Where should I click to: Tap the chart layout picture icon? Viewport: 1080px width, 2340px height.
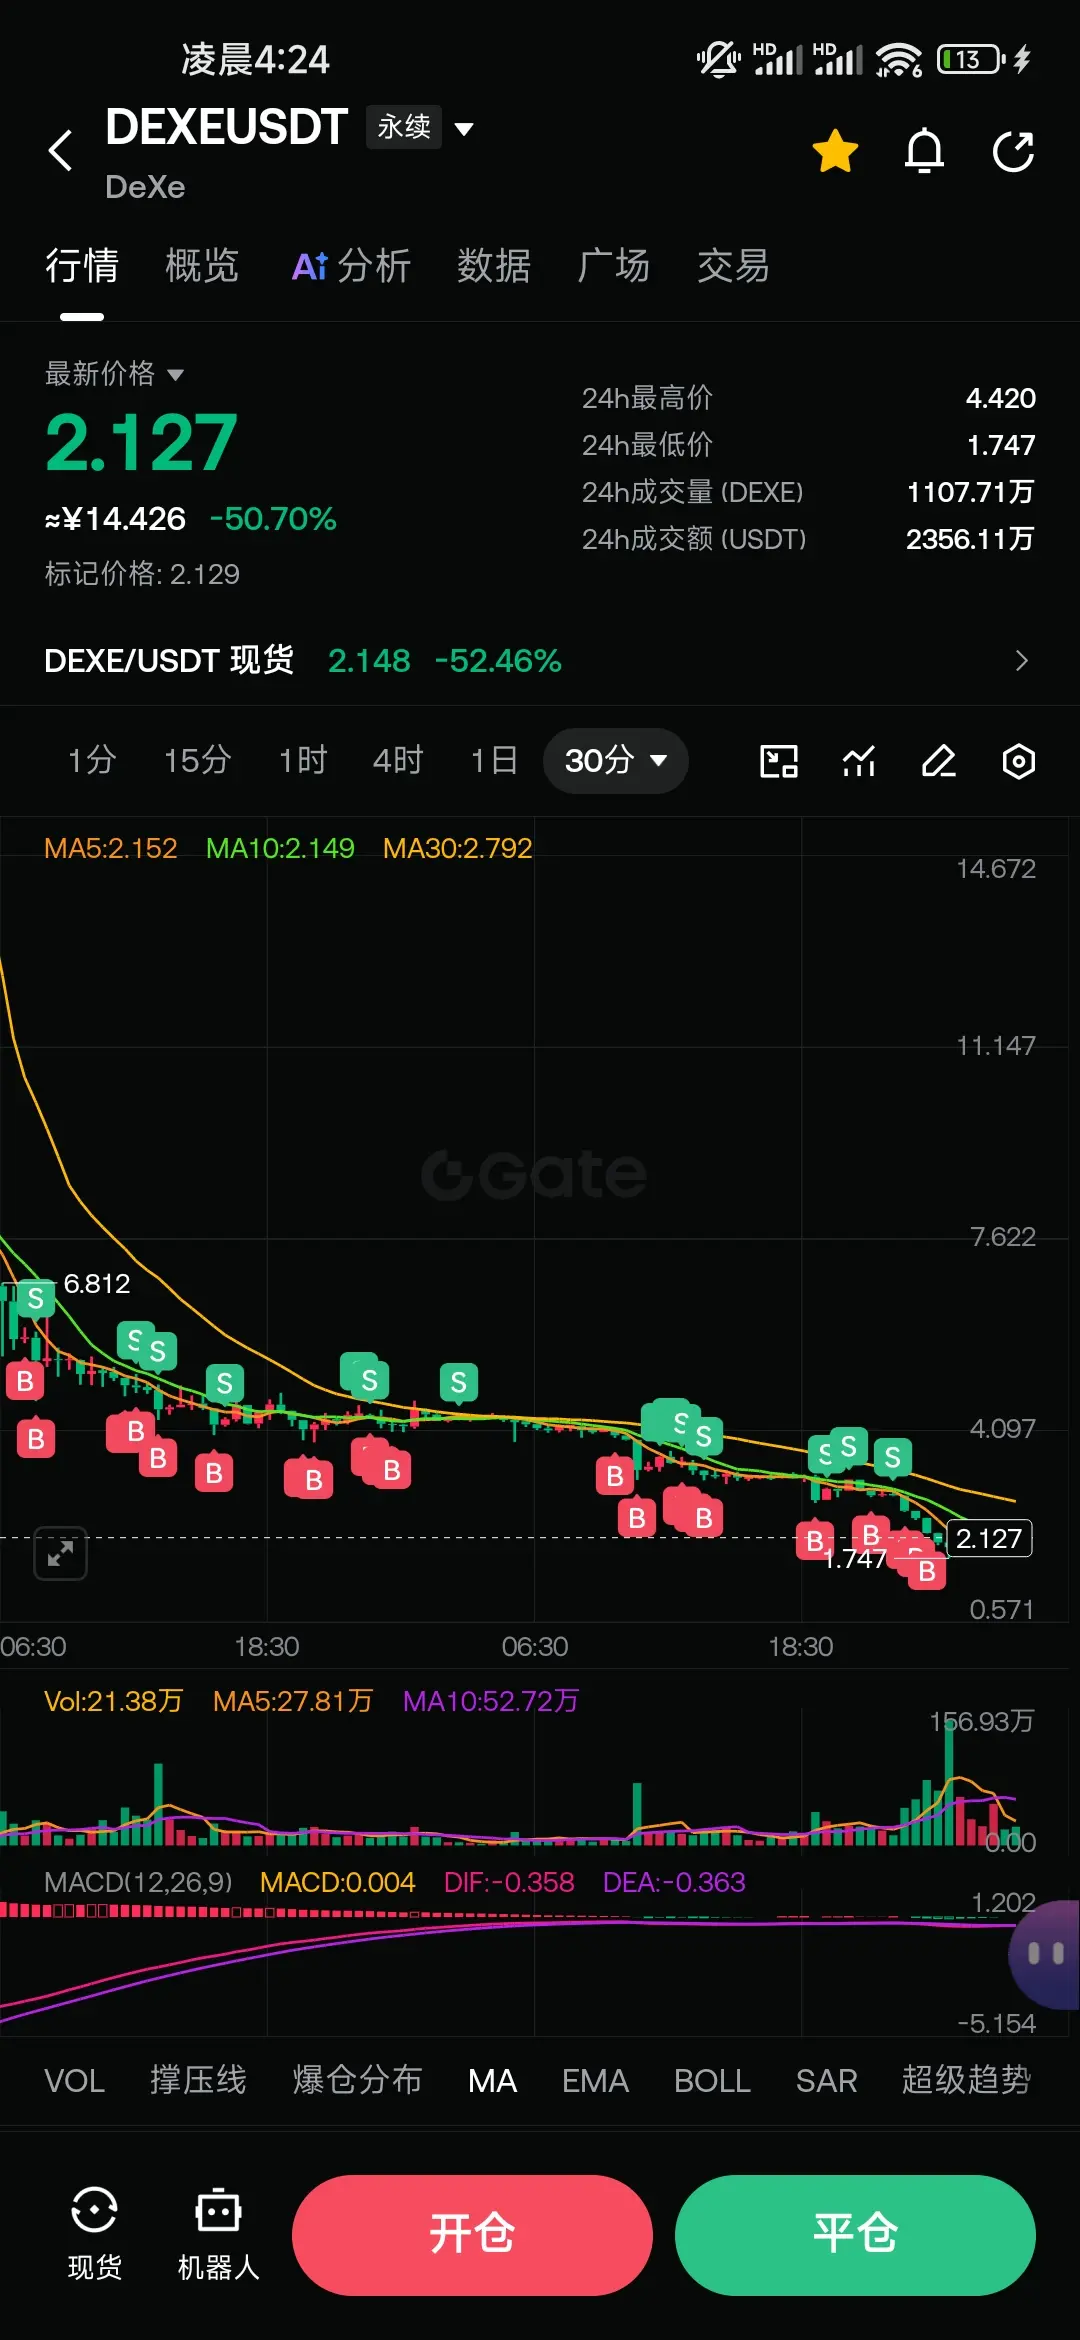point(779,761)
